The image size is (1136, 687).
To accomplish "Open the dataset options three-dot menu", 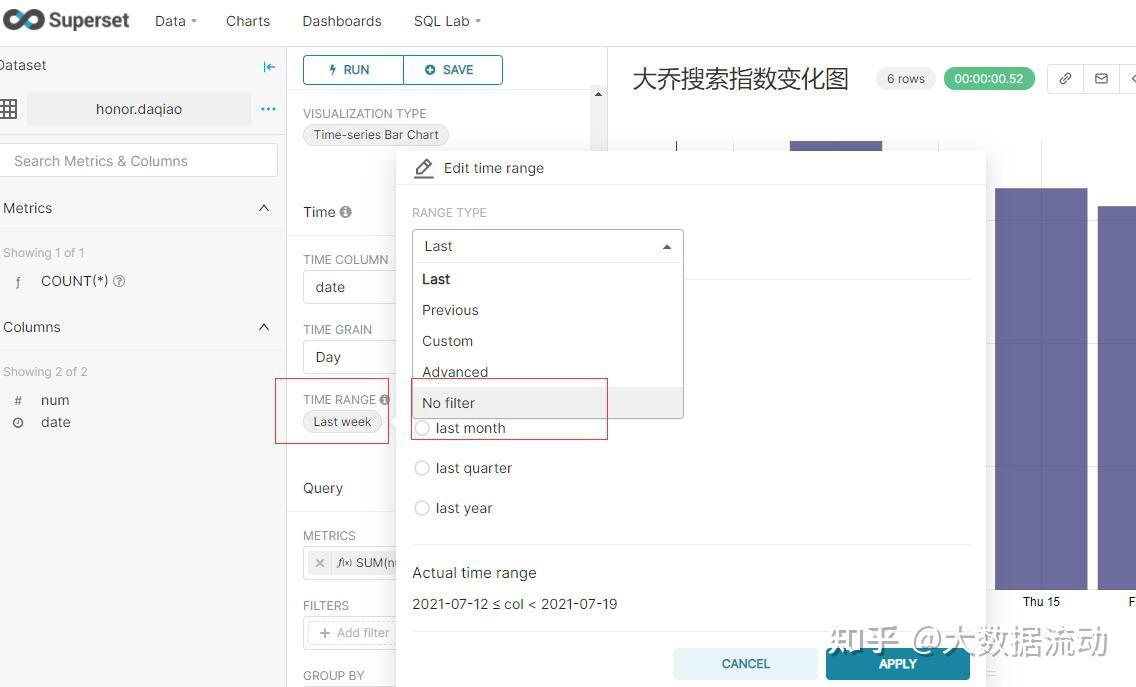I will [268, 109].
